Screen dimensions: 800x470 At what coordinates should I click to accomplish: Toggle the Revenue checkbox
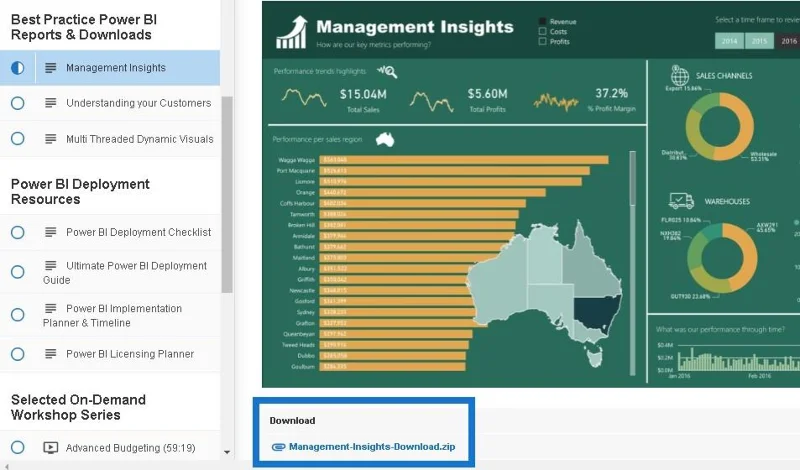coord(542,21)
